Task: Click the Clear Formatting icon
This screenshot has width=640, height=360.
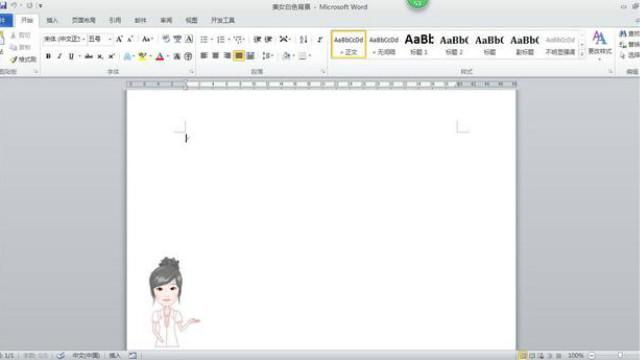Action: tap(166, 39)
